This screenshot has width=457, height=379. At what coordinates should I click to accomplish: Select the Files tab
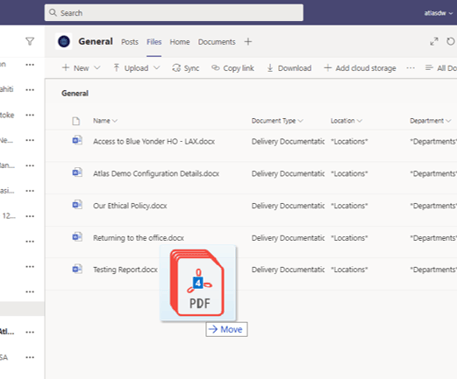[x=154, y=42]
